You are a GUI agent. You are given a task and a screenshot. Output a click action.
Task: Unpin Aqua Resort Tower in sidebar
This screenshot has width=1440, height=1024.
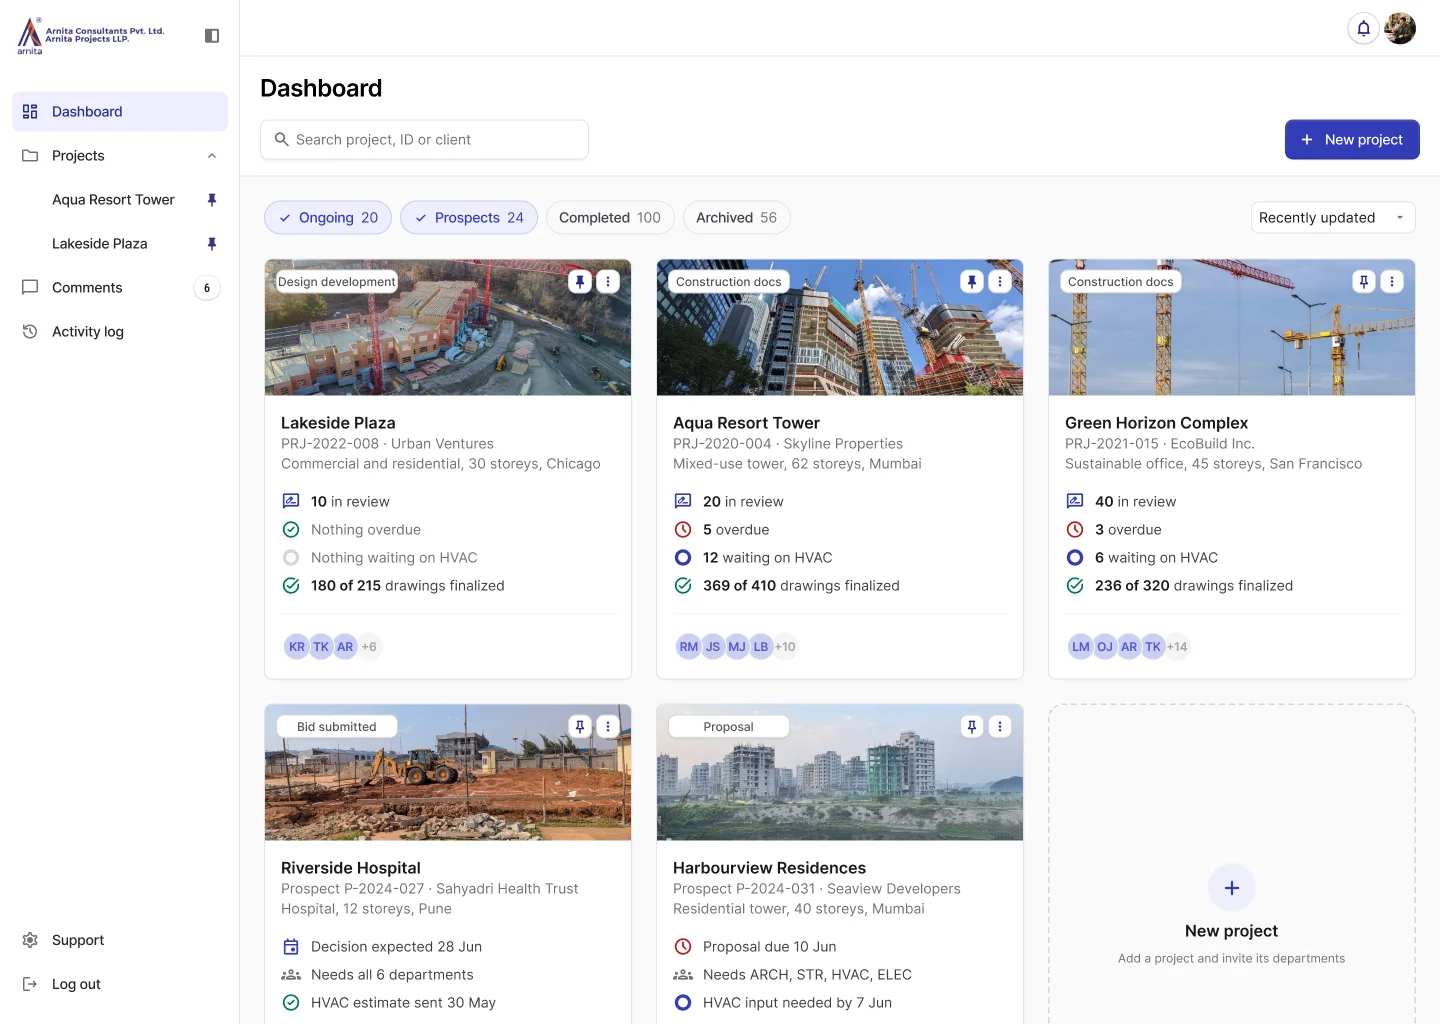212,200
